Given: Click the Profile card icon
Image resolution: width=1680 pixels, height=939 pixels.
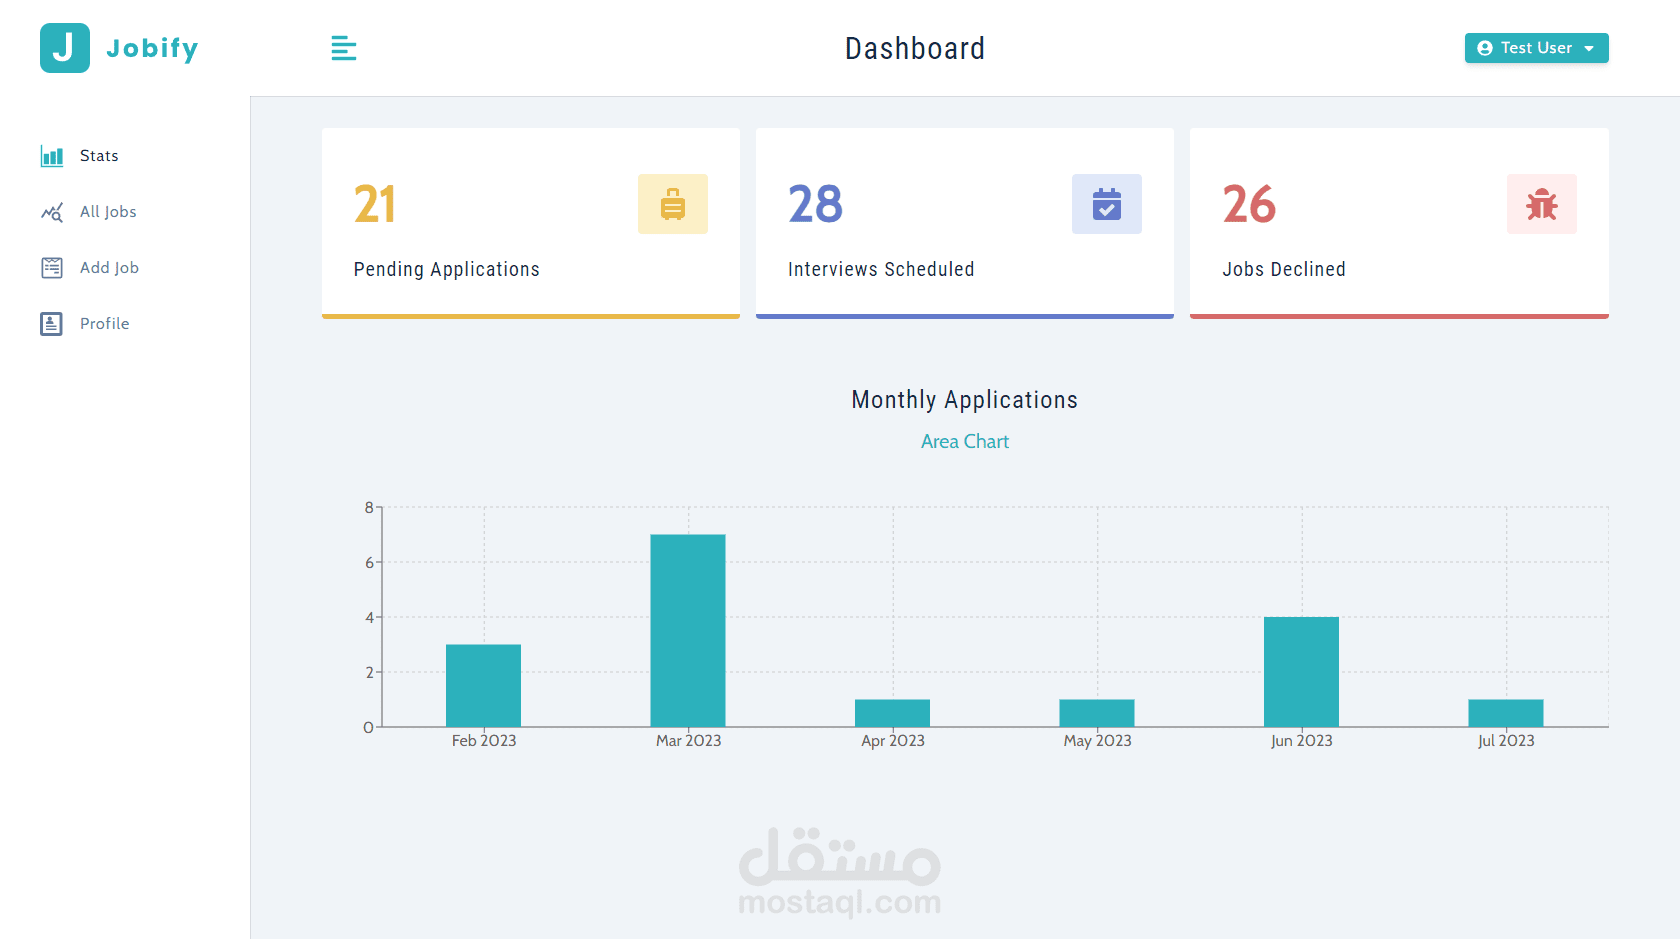Looking at the screenshot, I should point(52,324).
